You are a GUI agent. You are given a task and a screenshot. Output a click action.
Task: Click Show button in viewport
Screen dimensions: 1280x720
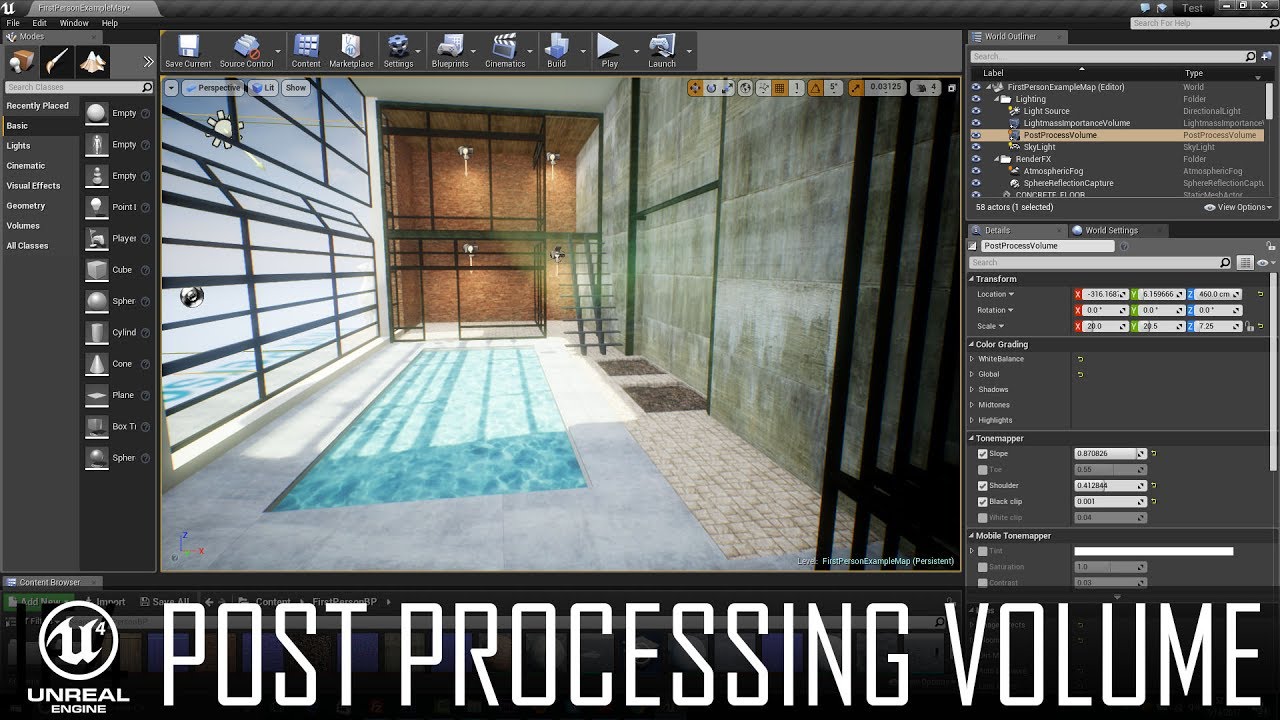click(x=296, y=88)
